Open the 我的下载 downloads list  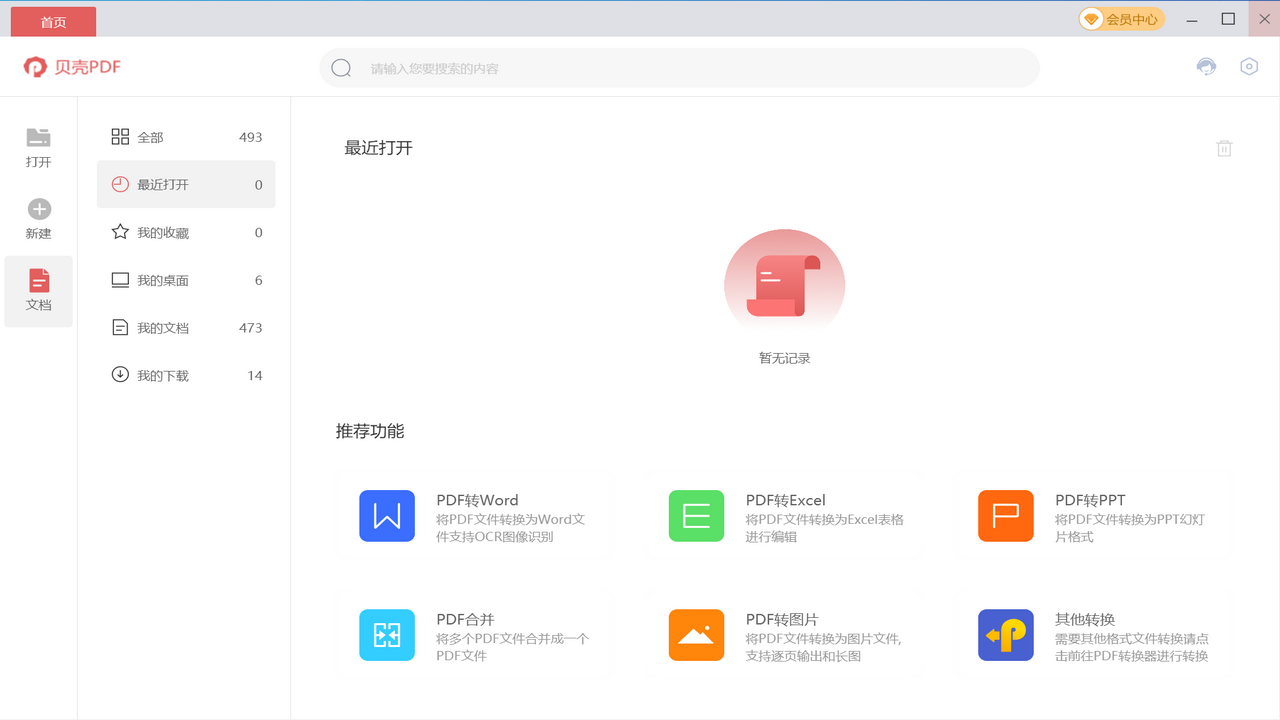[185, 375]
